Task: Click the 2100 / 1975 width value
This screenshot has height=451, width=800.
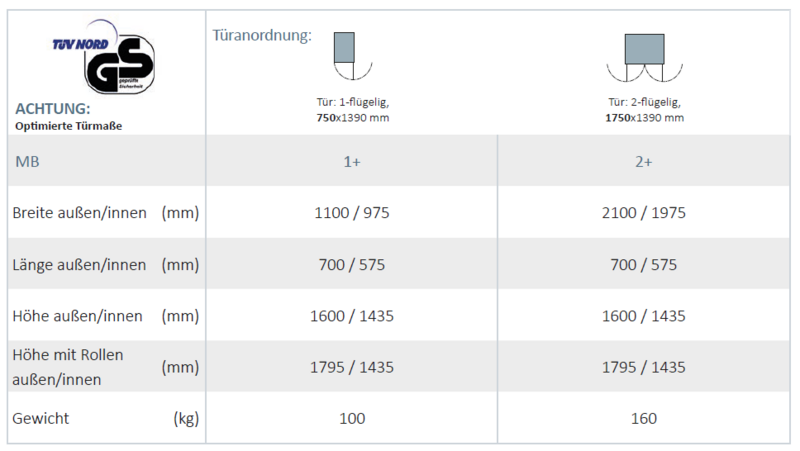Action: coord(645,213)
